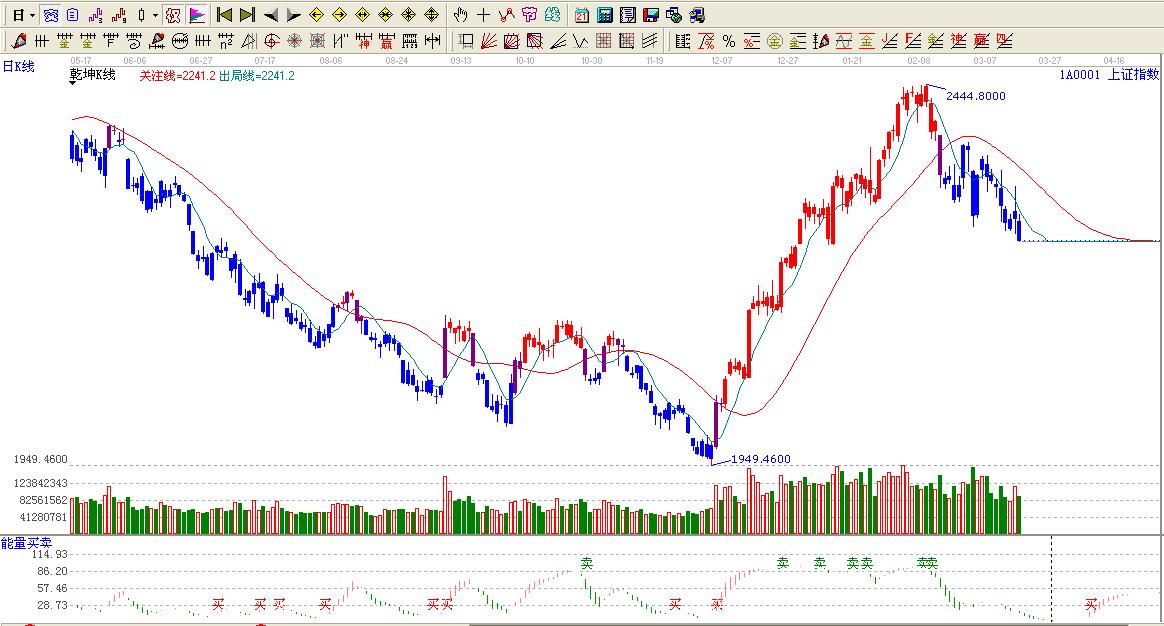Click the 能量买卖 indicator panel label

coord(20,543)
